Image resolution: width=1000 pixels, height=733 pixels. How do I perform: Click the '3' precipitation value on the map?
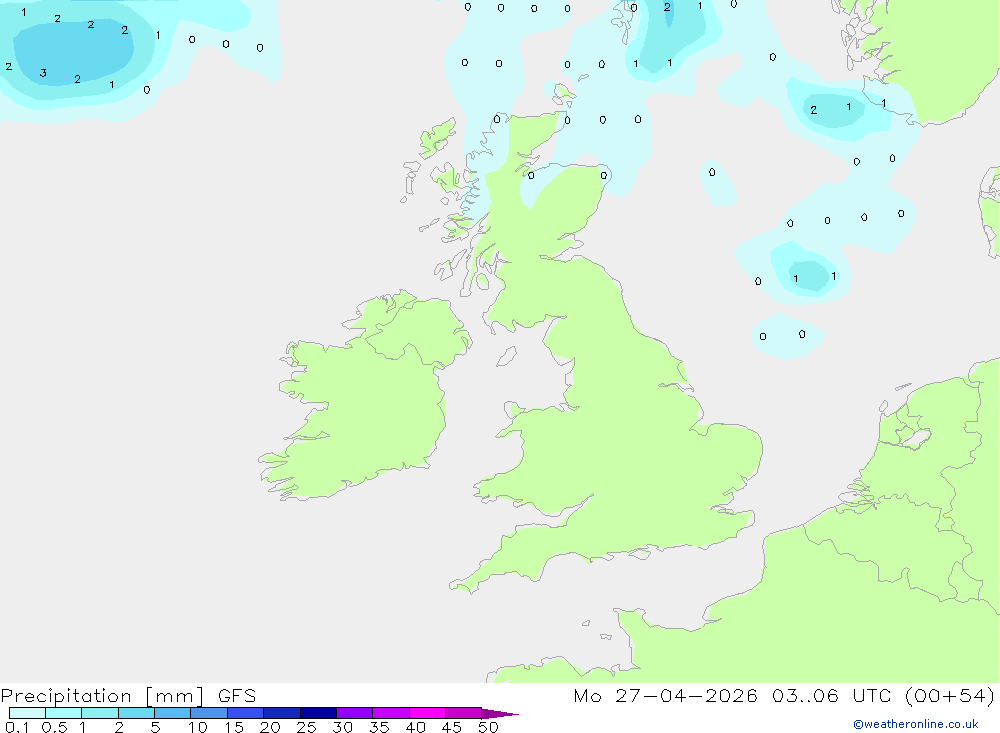(x=43, y=73)
